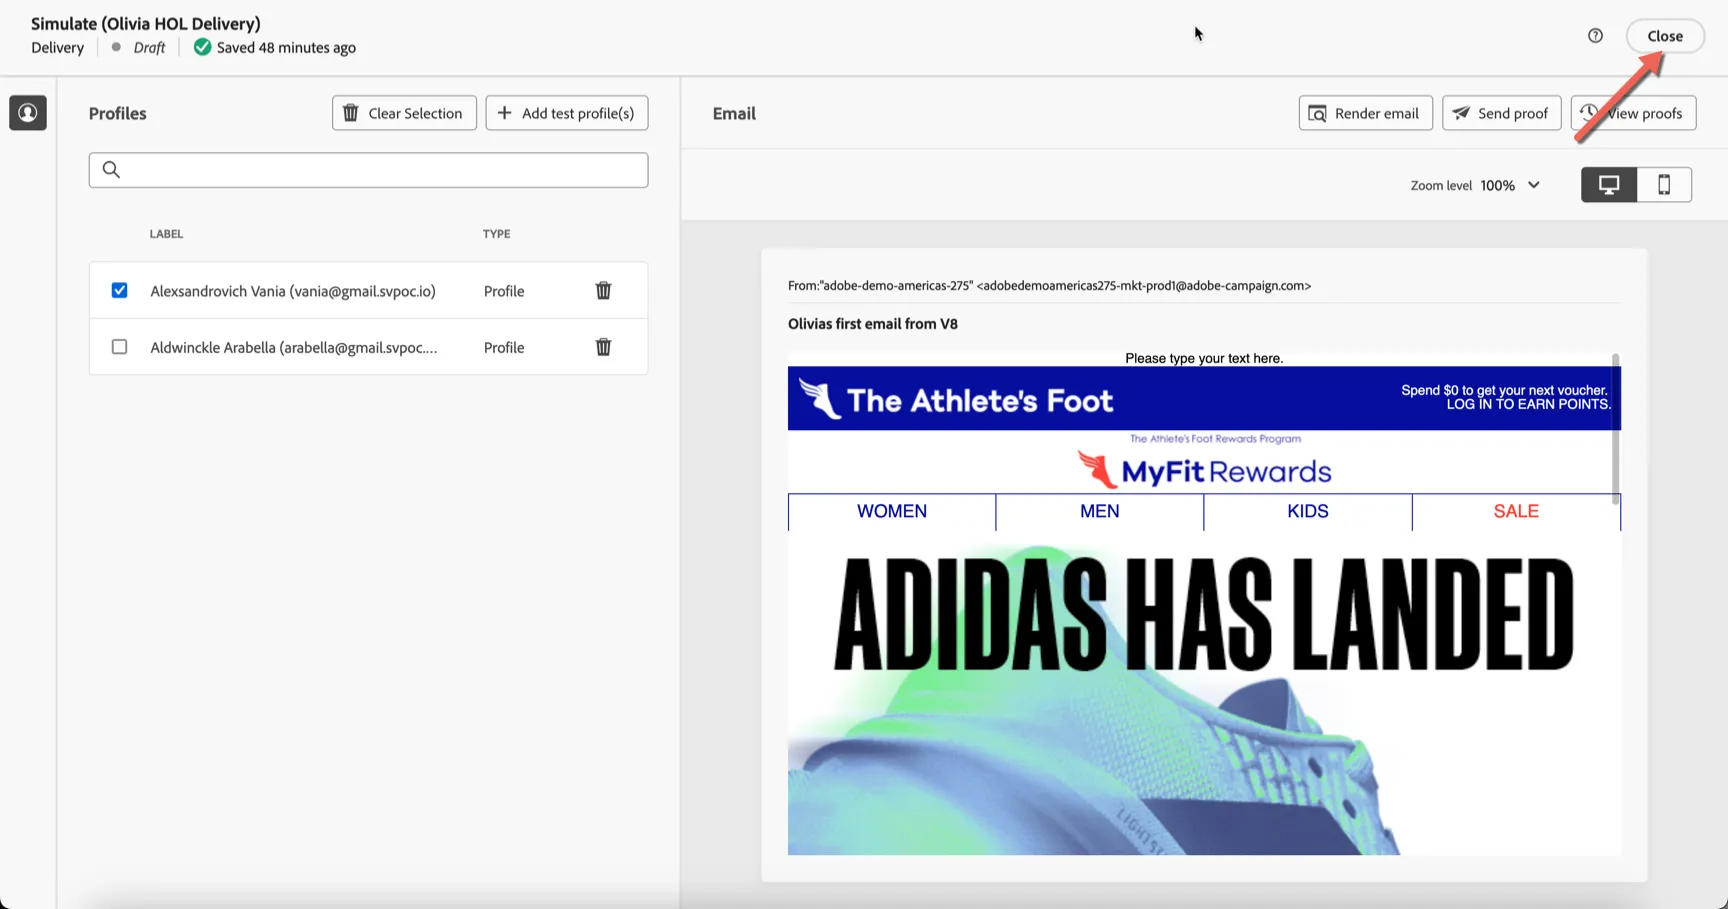Click the Render email button
Screen dimensions: 1728x909
1365,113
